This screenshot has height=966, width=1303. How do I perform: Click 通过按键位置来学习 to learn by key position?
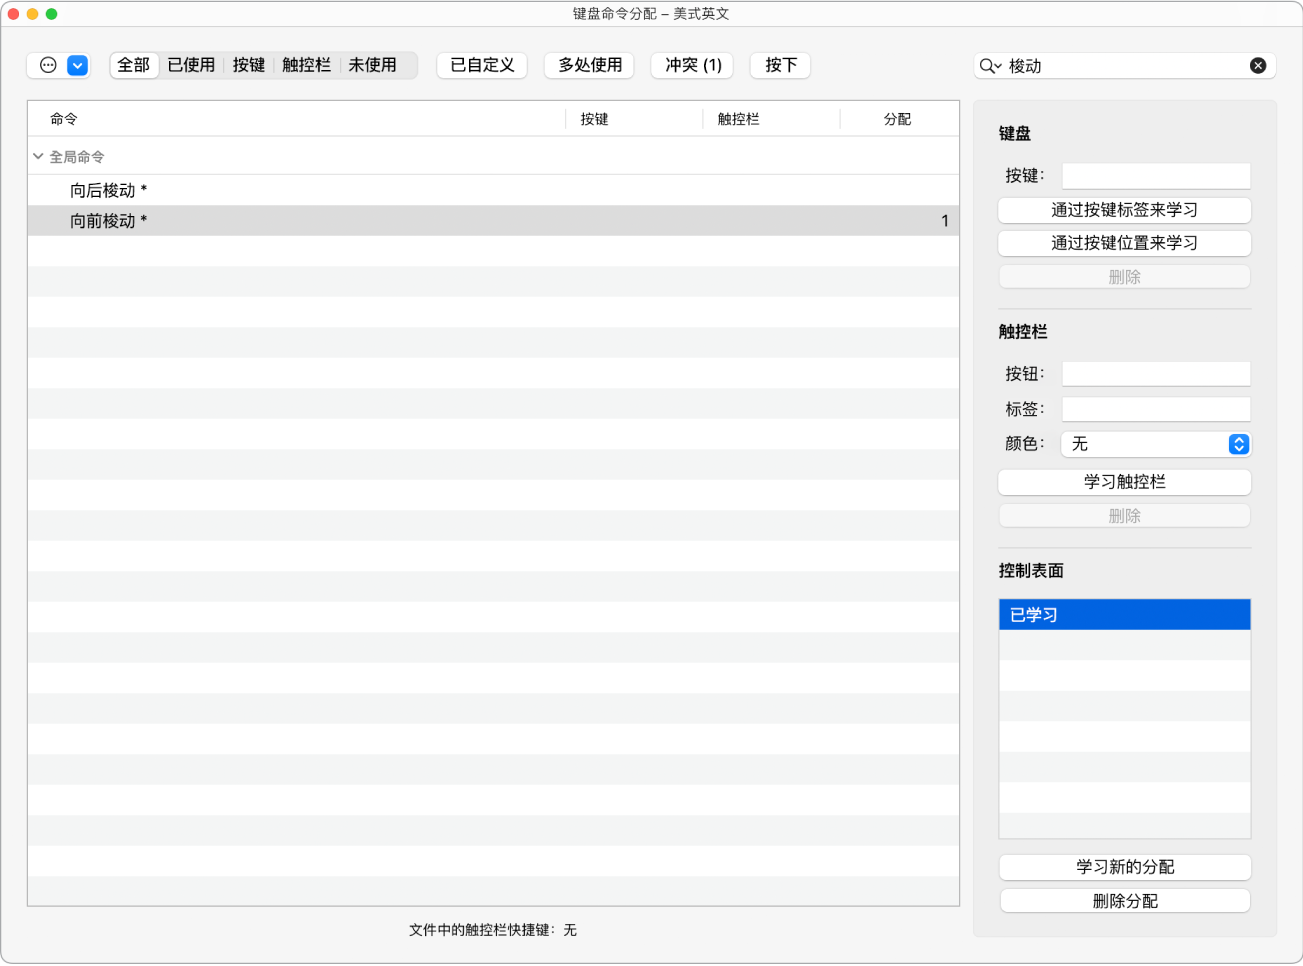(1124, 243)
